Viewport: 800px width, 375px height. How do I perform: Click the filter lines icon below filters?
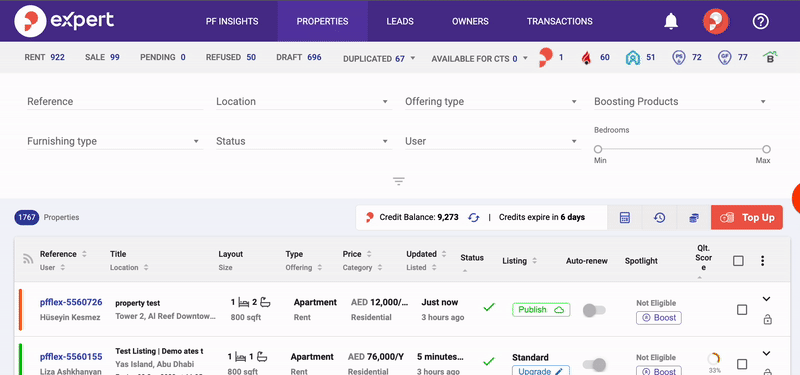tap(398, 181)
